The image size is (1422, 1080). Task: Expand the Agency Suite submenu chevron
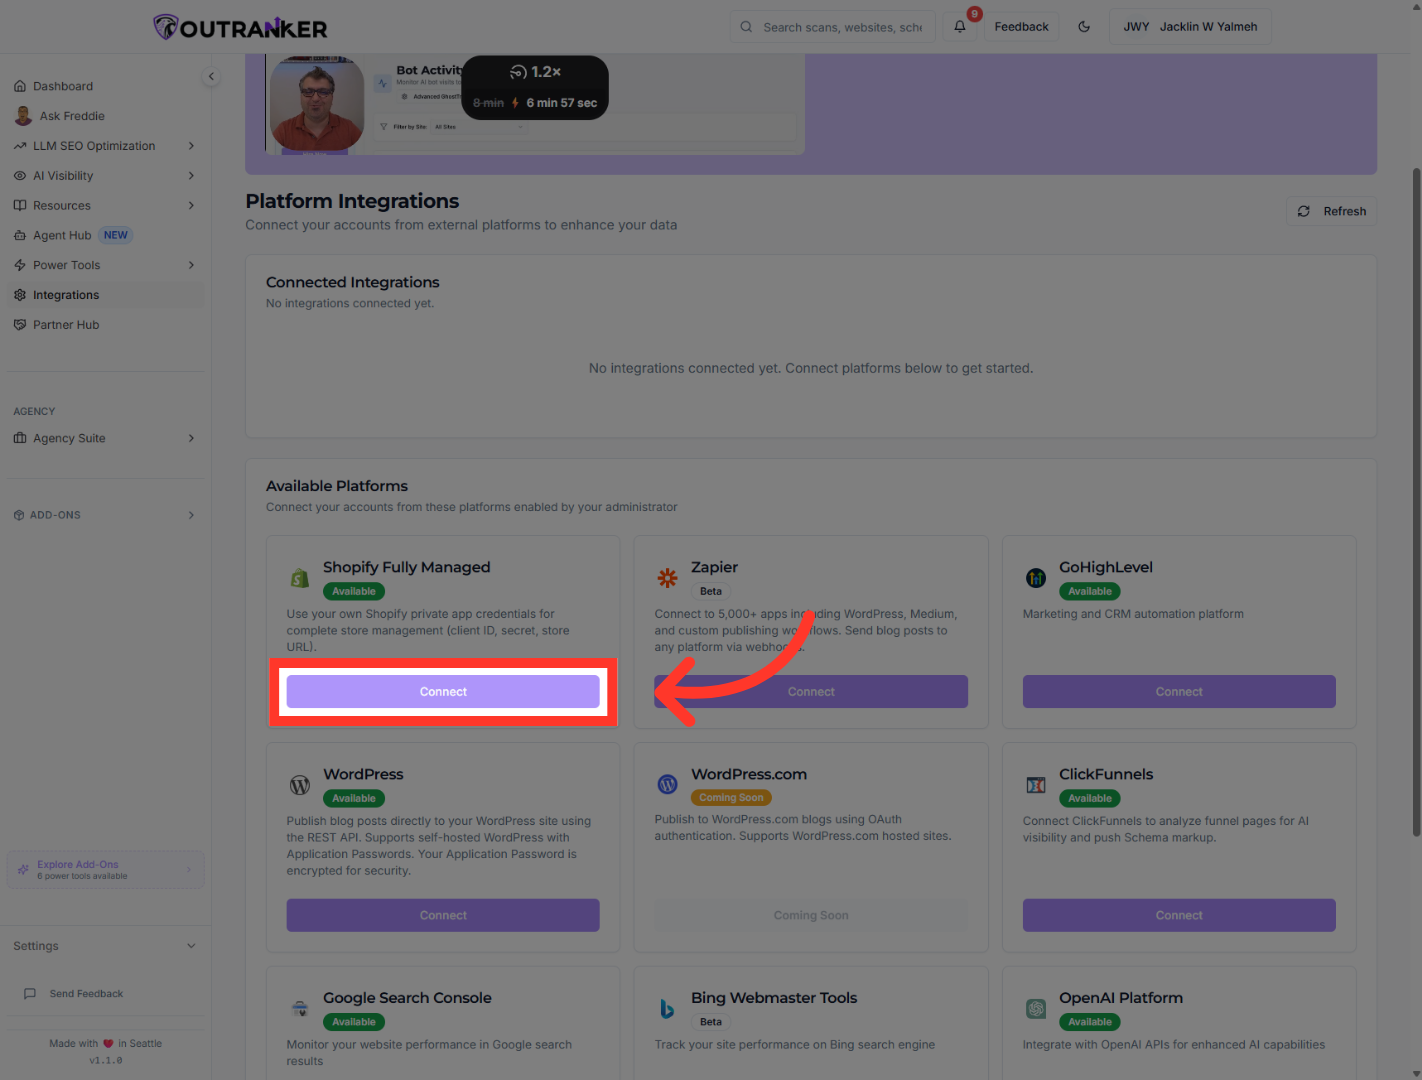pos(191,438)
